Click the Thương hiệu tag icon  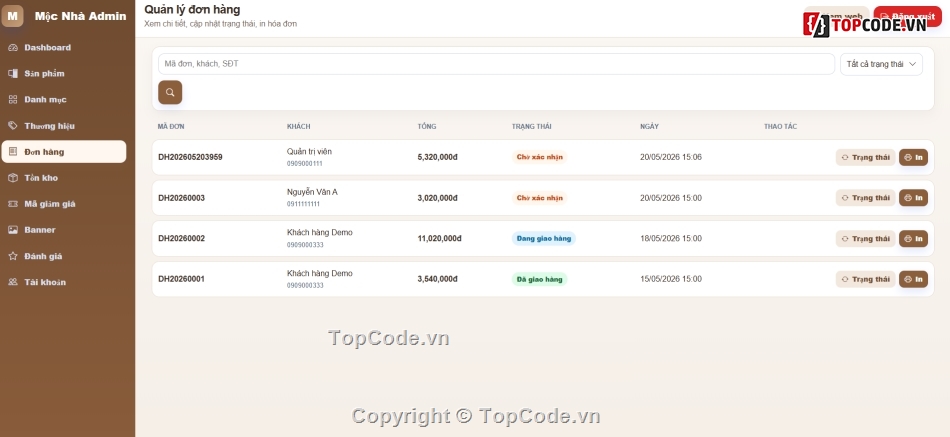[13, 125]
